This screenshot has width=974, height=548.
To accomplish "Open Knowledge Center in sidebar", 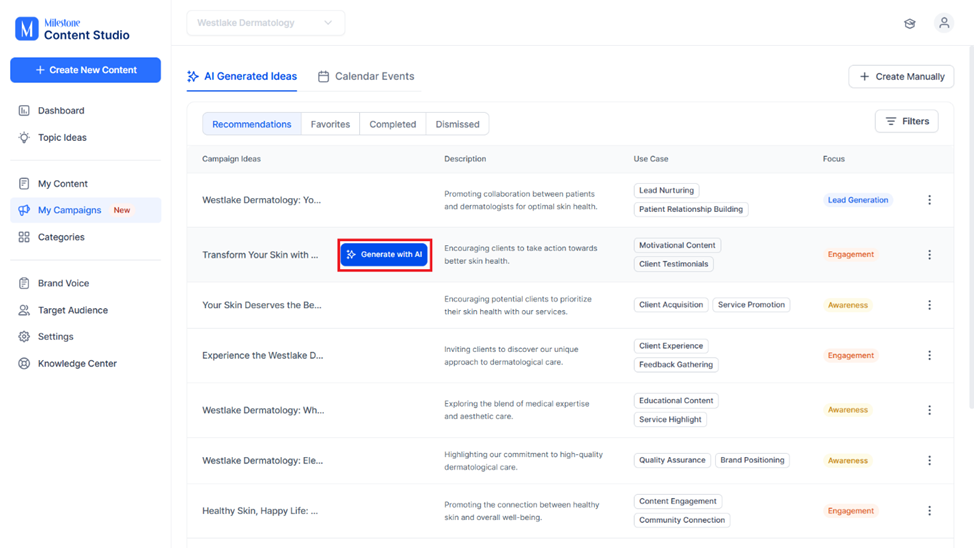I will (85, 363).
